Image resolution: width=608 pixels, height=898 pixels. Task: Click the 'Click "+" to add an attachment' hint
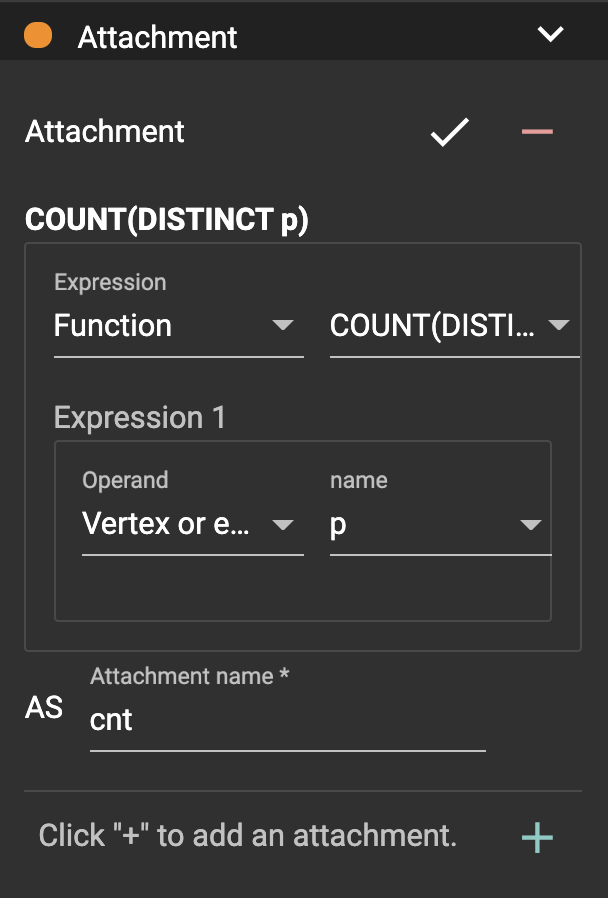tap(247, 836)
